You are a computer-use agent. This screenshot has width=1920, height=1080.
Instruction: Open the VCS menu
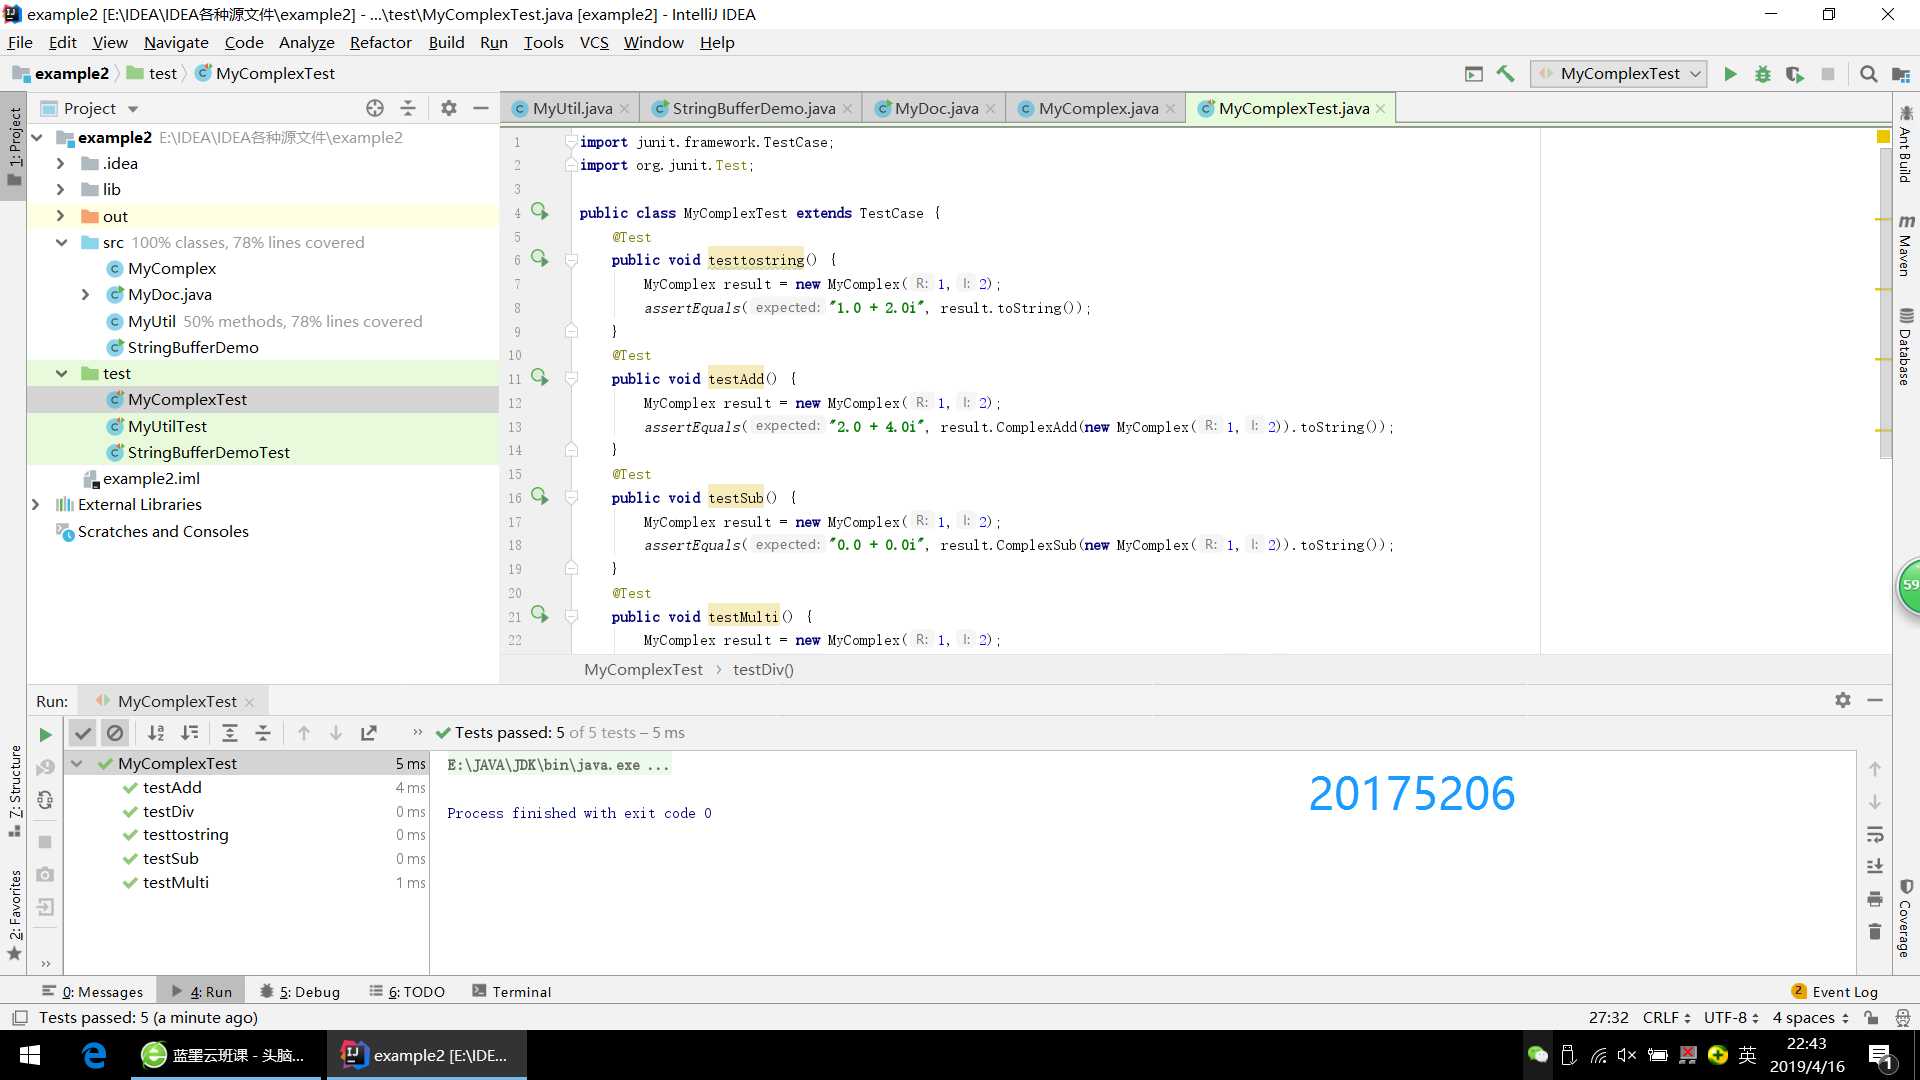594,42
